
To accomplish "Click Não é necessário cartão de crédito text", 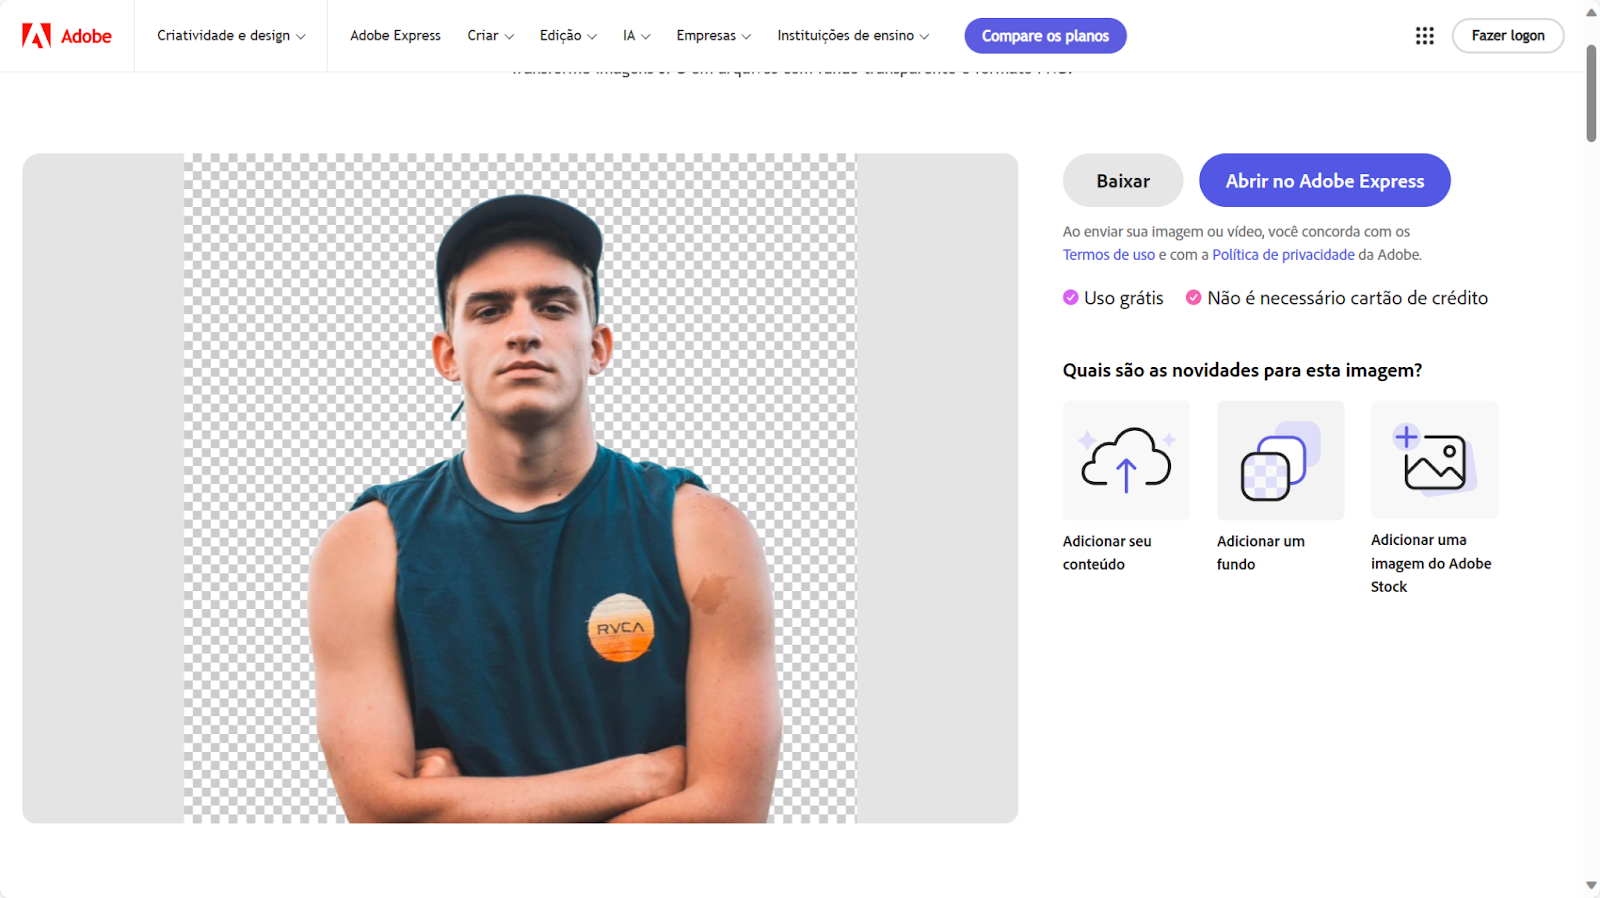I will click(x=1347, y=298).
